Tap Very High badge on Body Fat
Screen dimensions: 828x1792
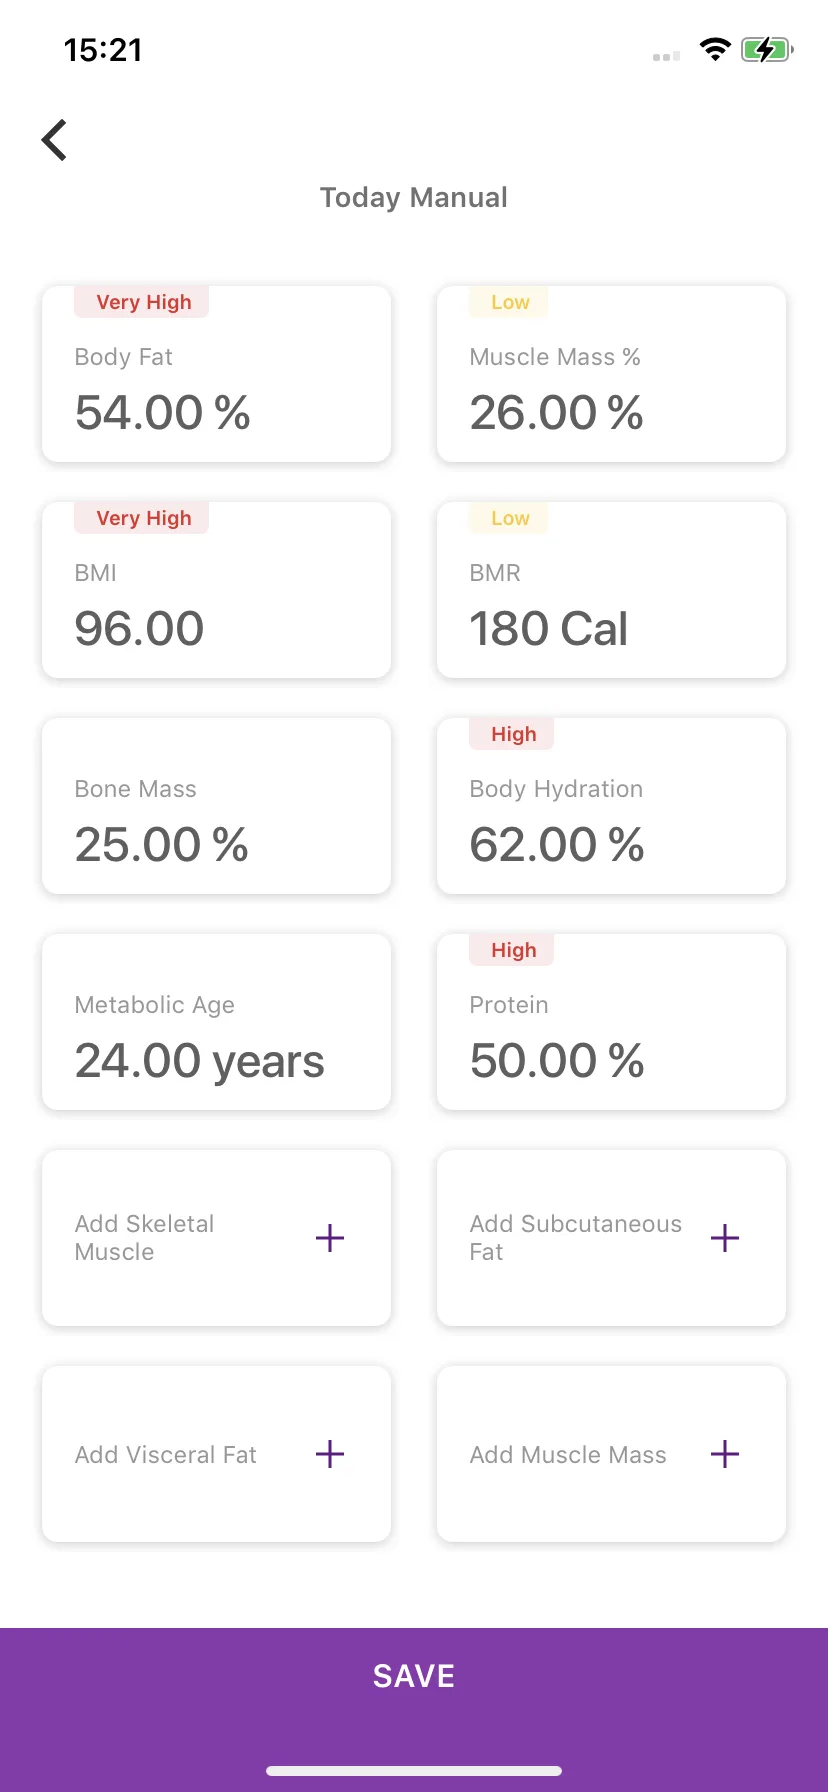point(142,302)
